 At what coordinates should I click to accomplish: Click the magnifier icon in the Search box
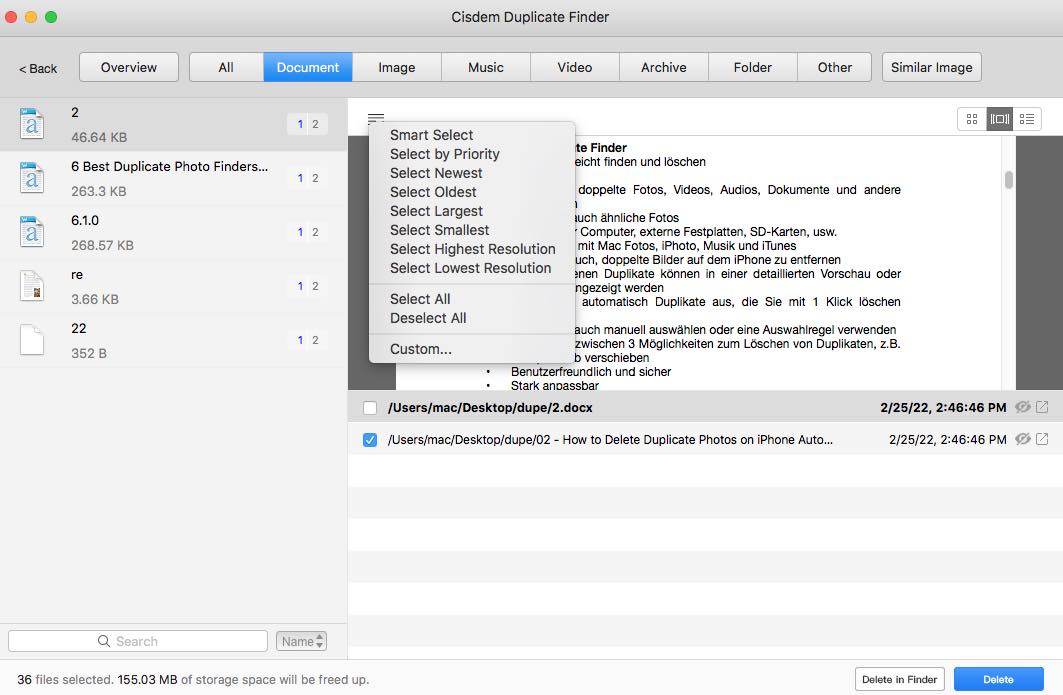click(x=104, y=641)
